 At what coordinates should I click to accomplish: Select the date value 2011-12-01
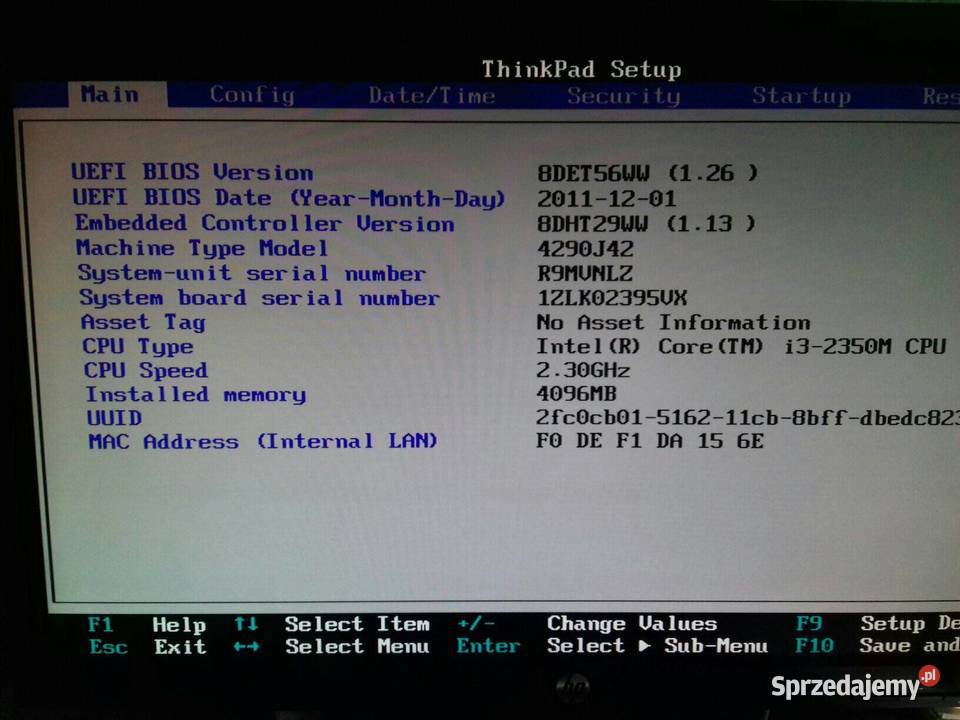[607, 199]
